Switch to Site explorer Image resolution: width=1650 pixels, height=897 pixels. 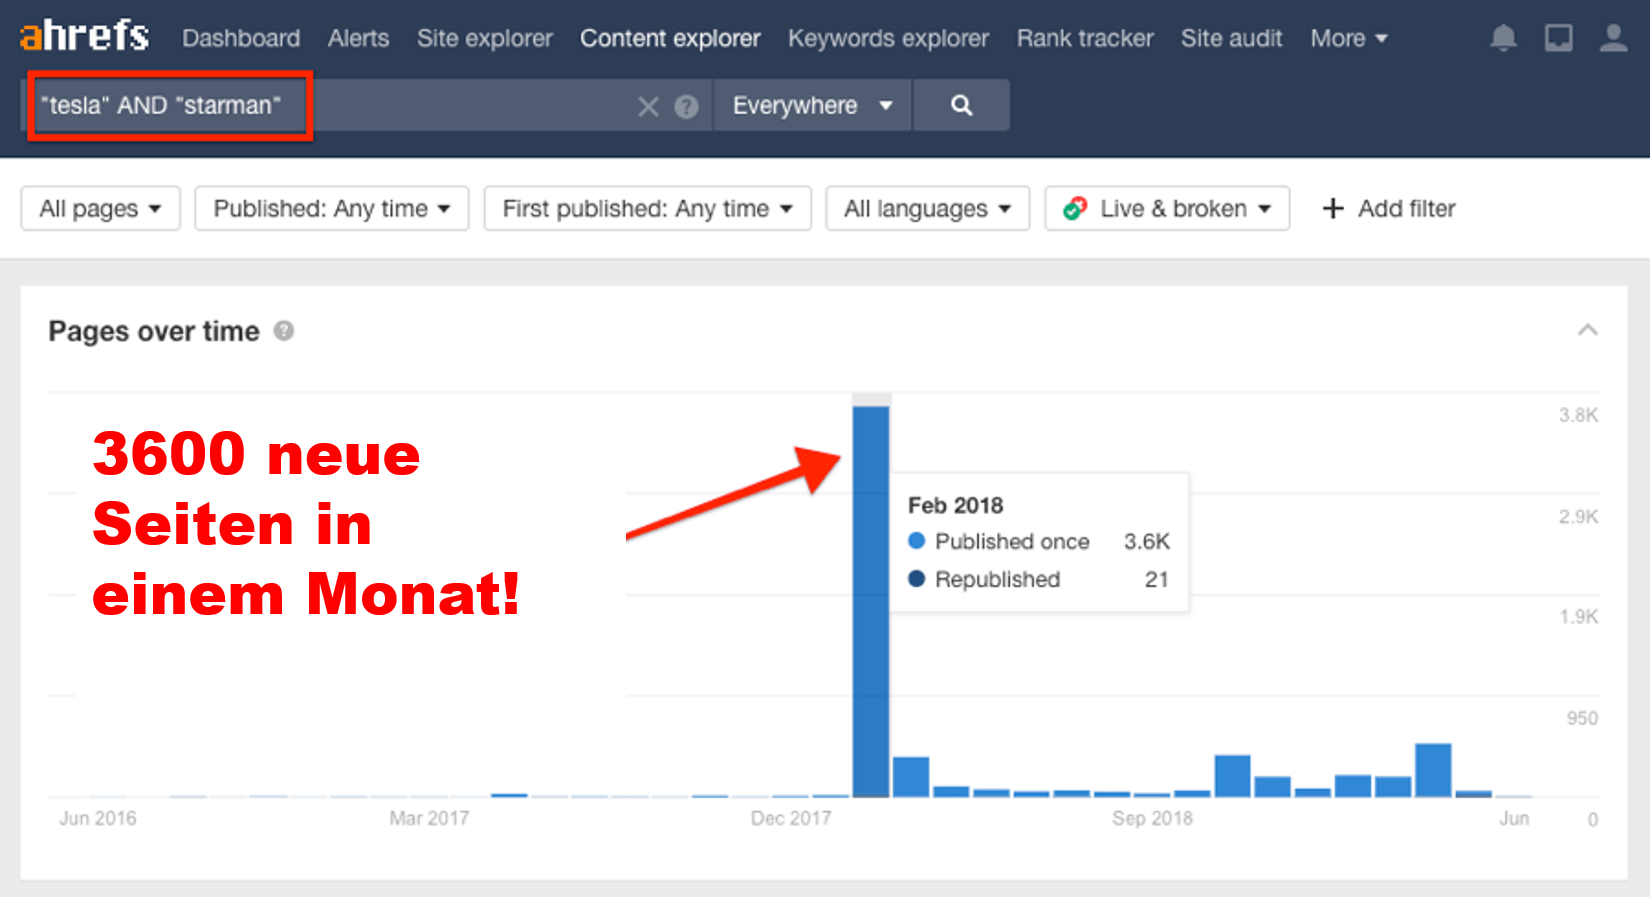click(x=485, y=38)
